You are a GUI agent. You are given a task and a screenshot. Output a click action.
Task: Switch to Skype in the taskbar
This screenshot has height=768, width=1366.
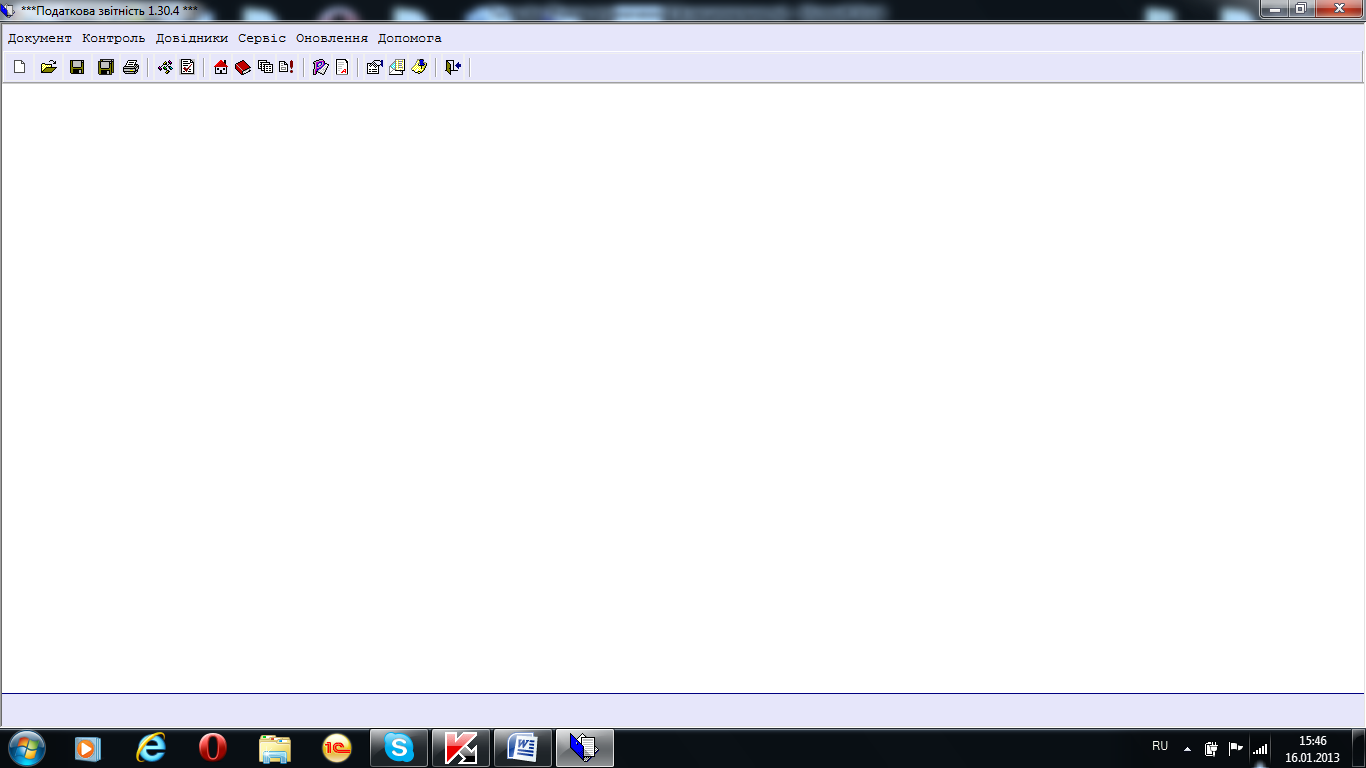(x=399, y=748)
